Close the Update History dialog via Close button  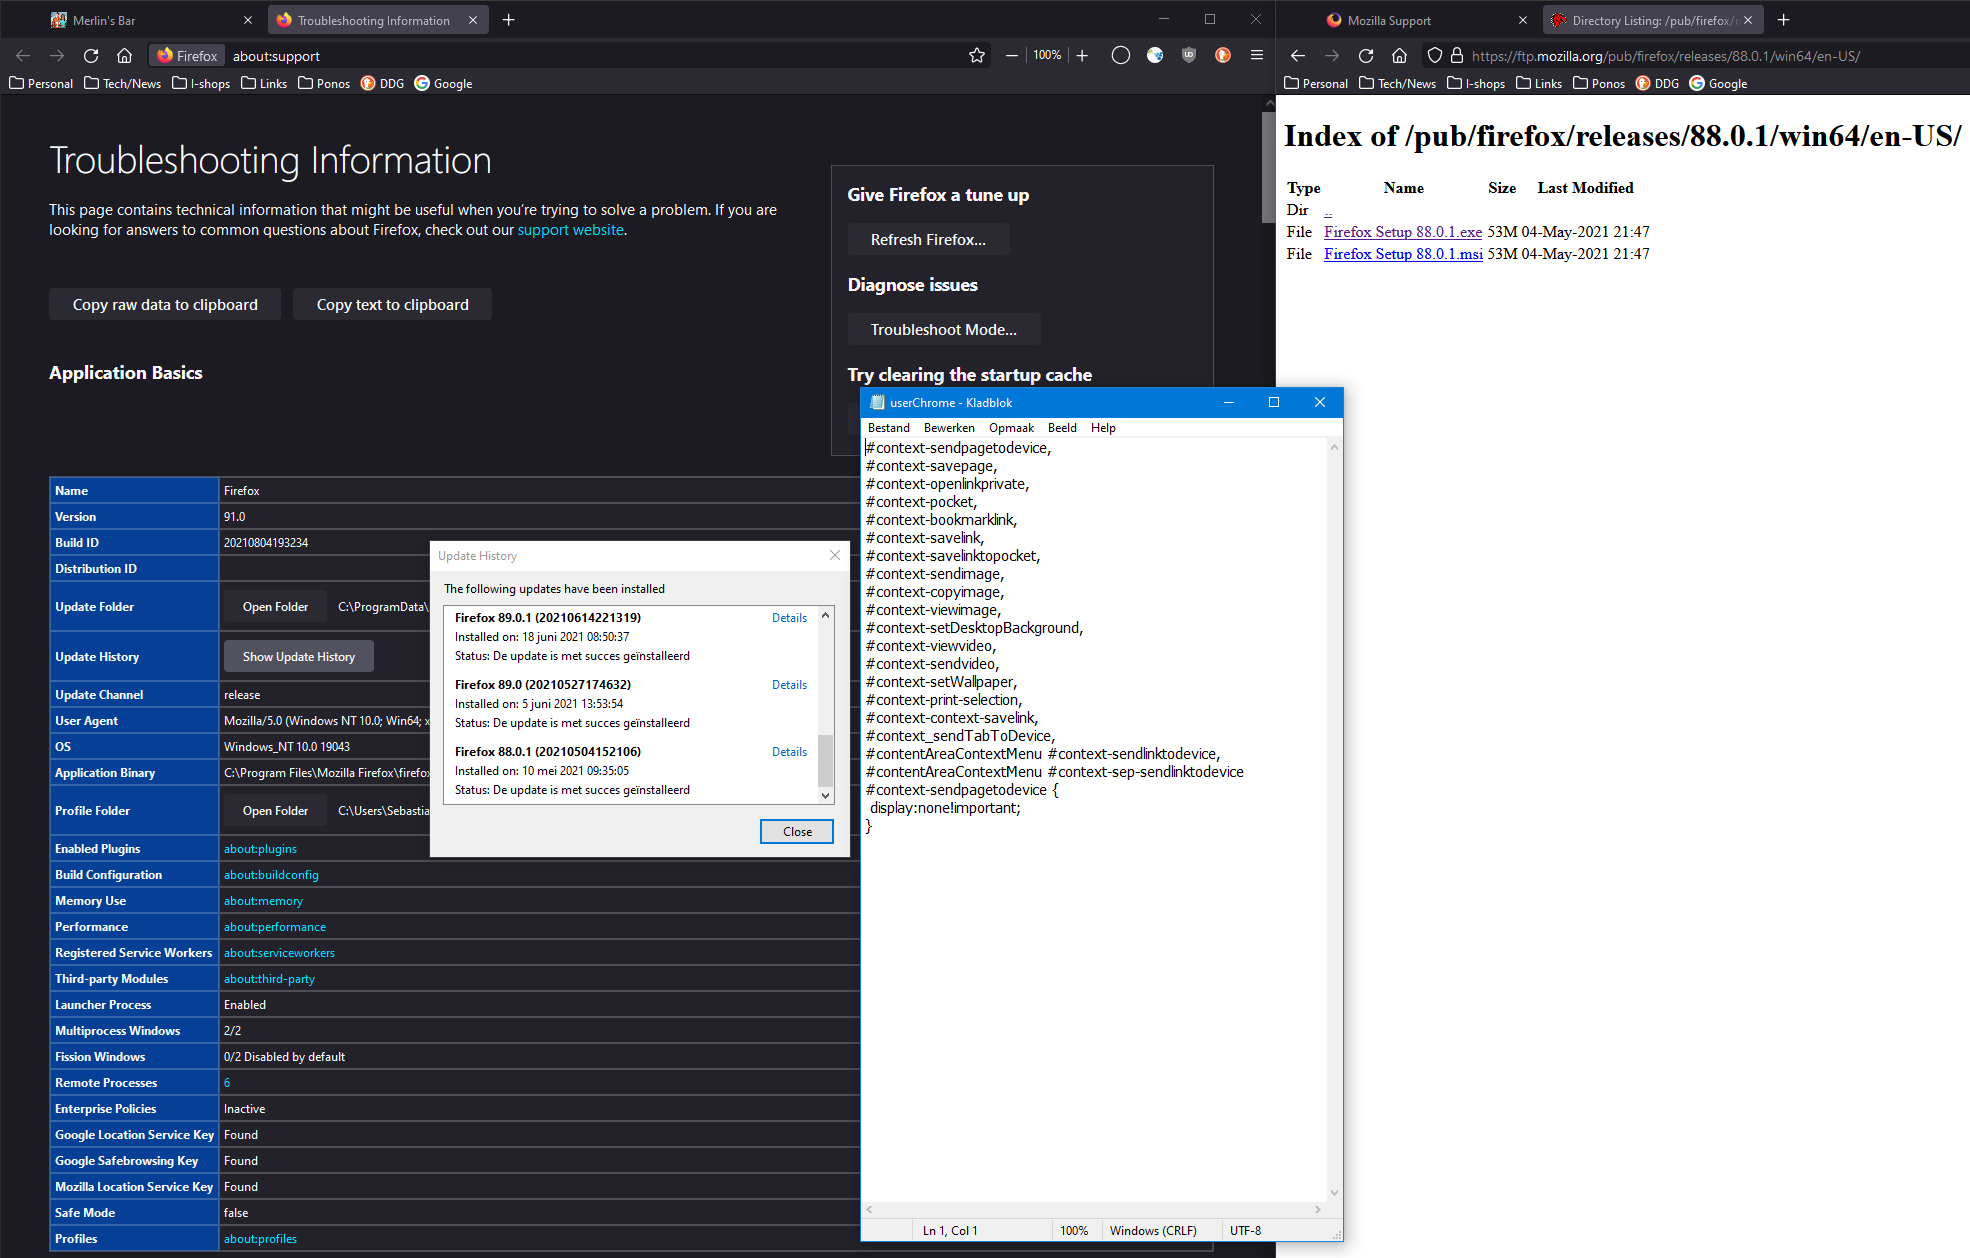pyautogui.click(x=797, y=832)
